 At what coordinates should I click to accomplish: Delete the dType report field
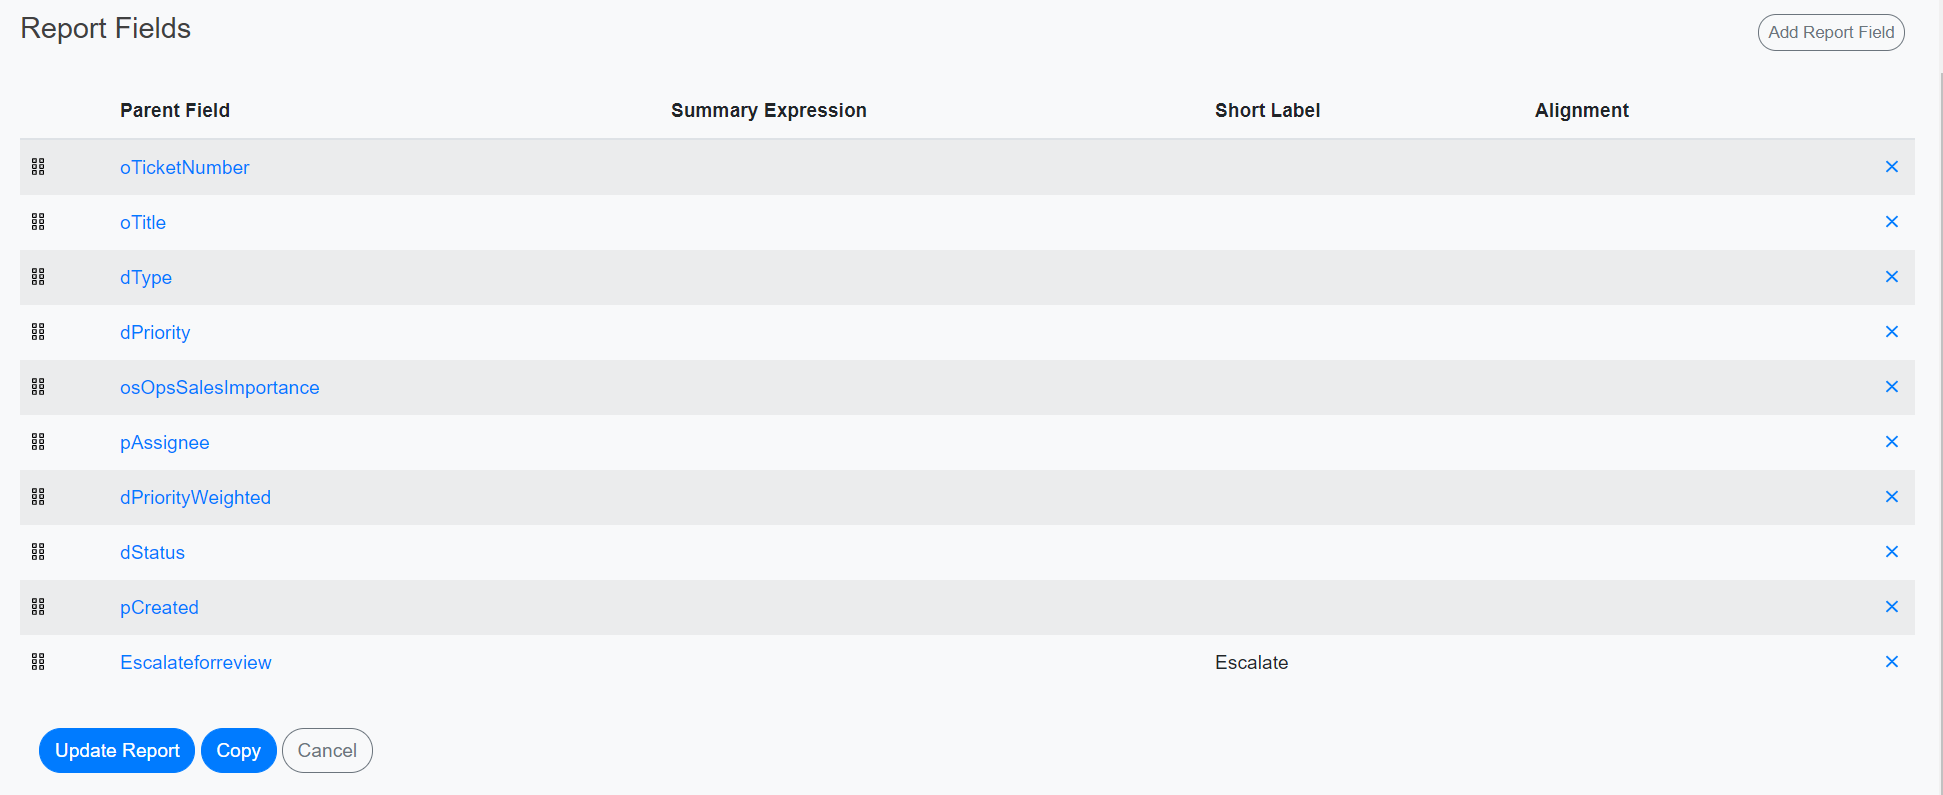(x=1891, y=277)
